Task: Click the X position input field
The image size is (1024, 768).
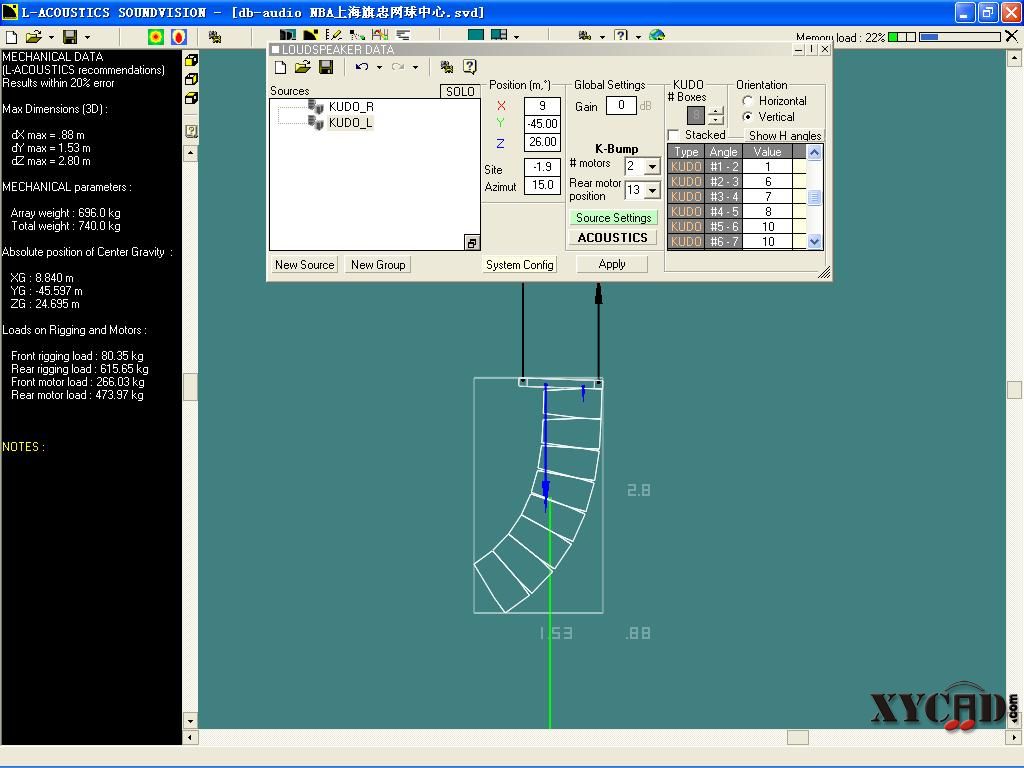Action: [x=542, y=106]
